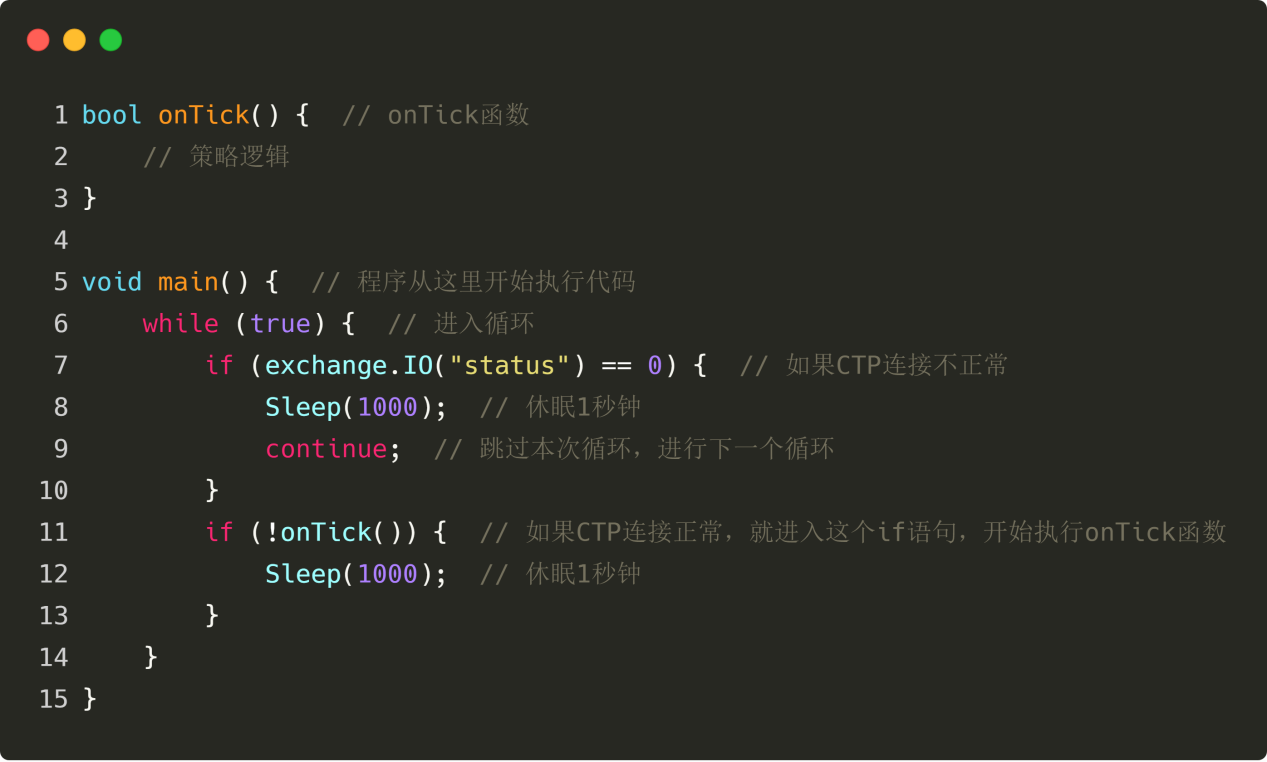1267x762 pixels.
Task: Click the !onTick() call on line 11
Action: (333, 532)
